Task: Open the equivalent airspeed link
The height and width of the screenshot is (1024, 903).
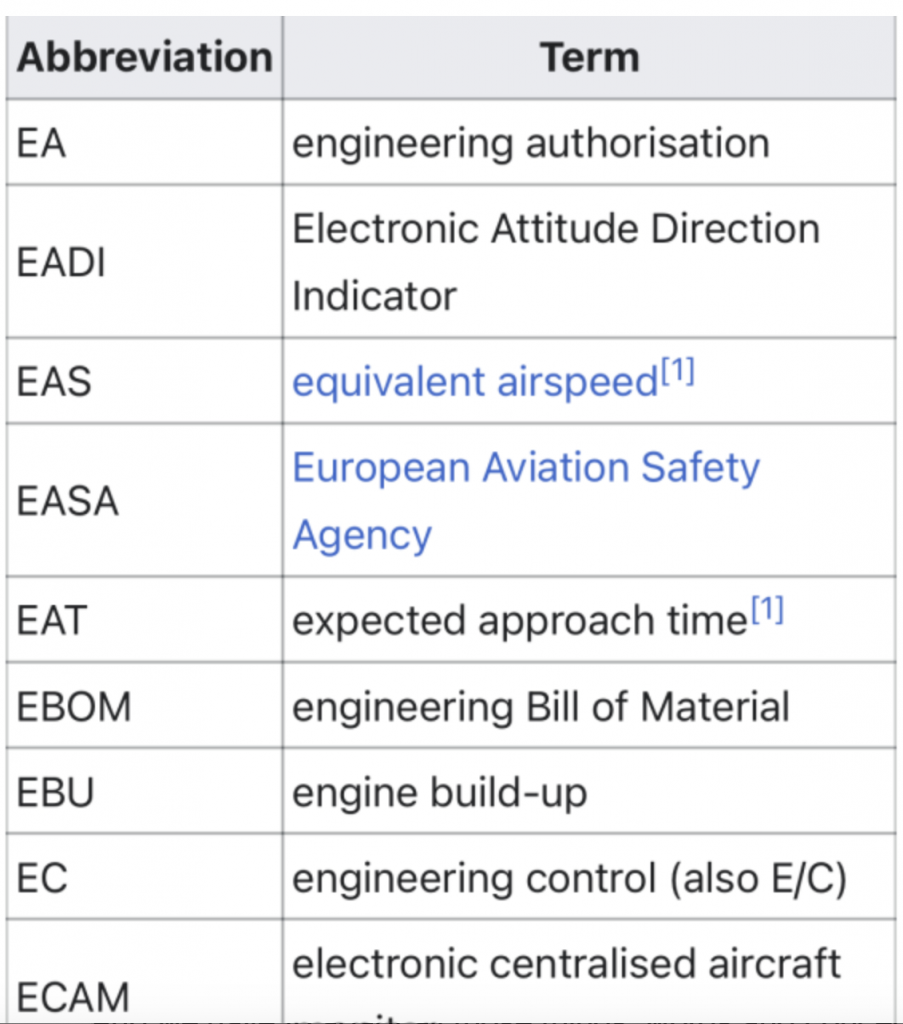Action: tap(475, 381)
